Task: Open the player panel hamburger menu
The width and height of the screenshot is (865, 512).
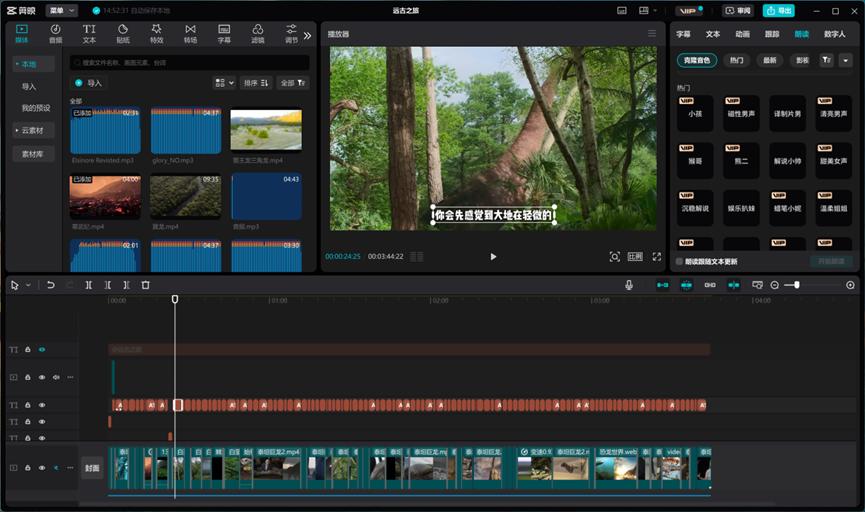Action: point(652,34)
